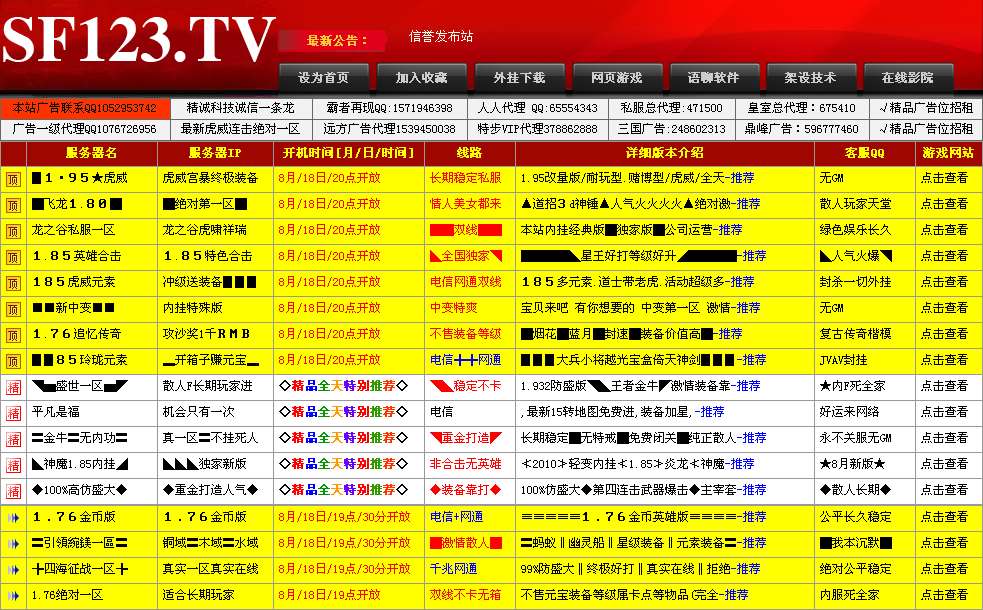The height and width of the screenshot is (610, 983).
Task: Click the 顶 icon next to 龙之谷私服一区
Action: click(x=13, y=230)
